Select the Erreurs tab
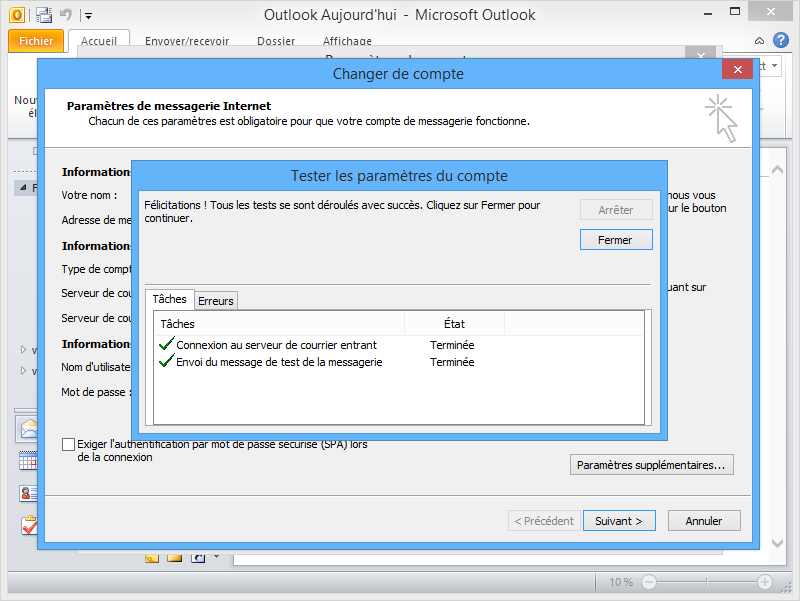The height and width of the screenshot is (601, 800). 216,301
